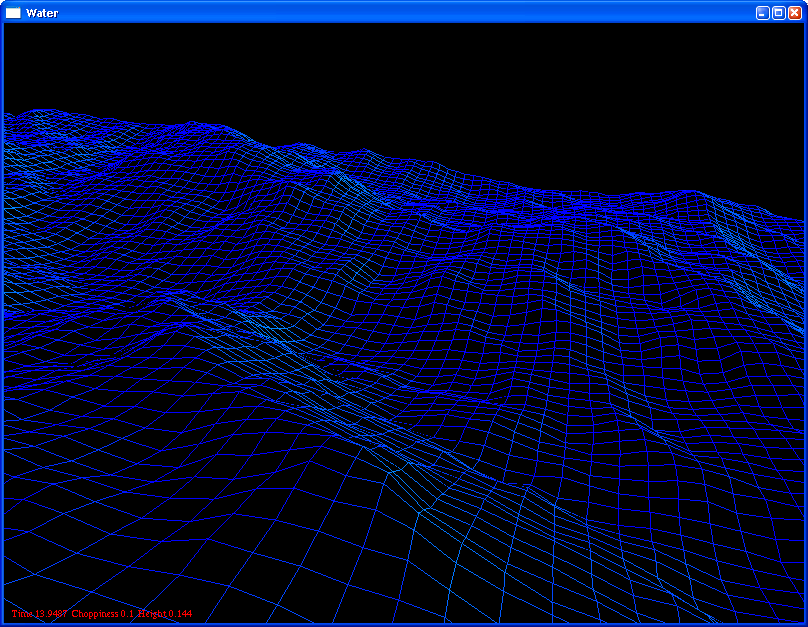The height and width of the screenshot is (627, 808).
Task: Click the red "Choppiness" label
Action: click(x=95, y=613)
